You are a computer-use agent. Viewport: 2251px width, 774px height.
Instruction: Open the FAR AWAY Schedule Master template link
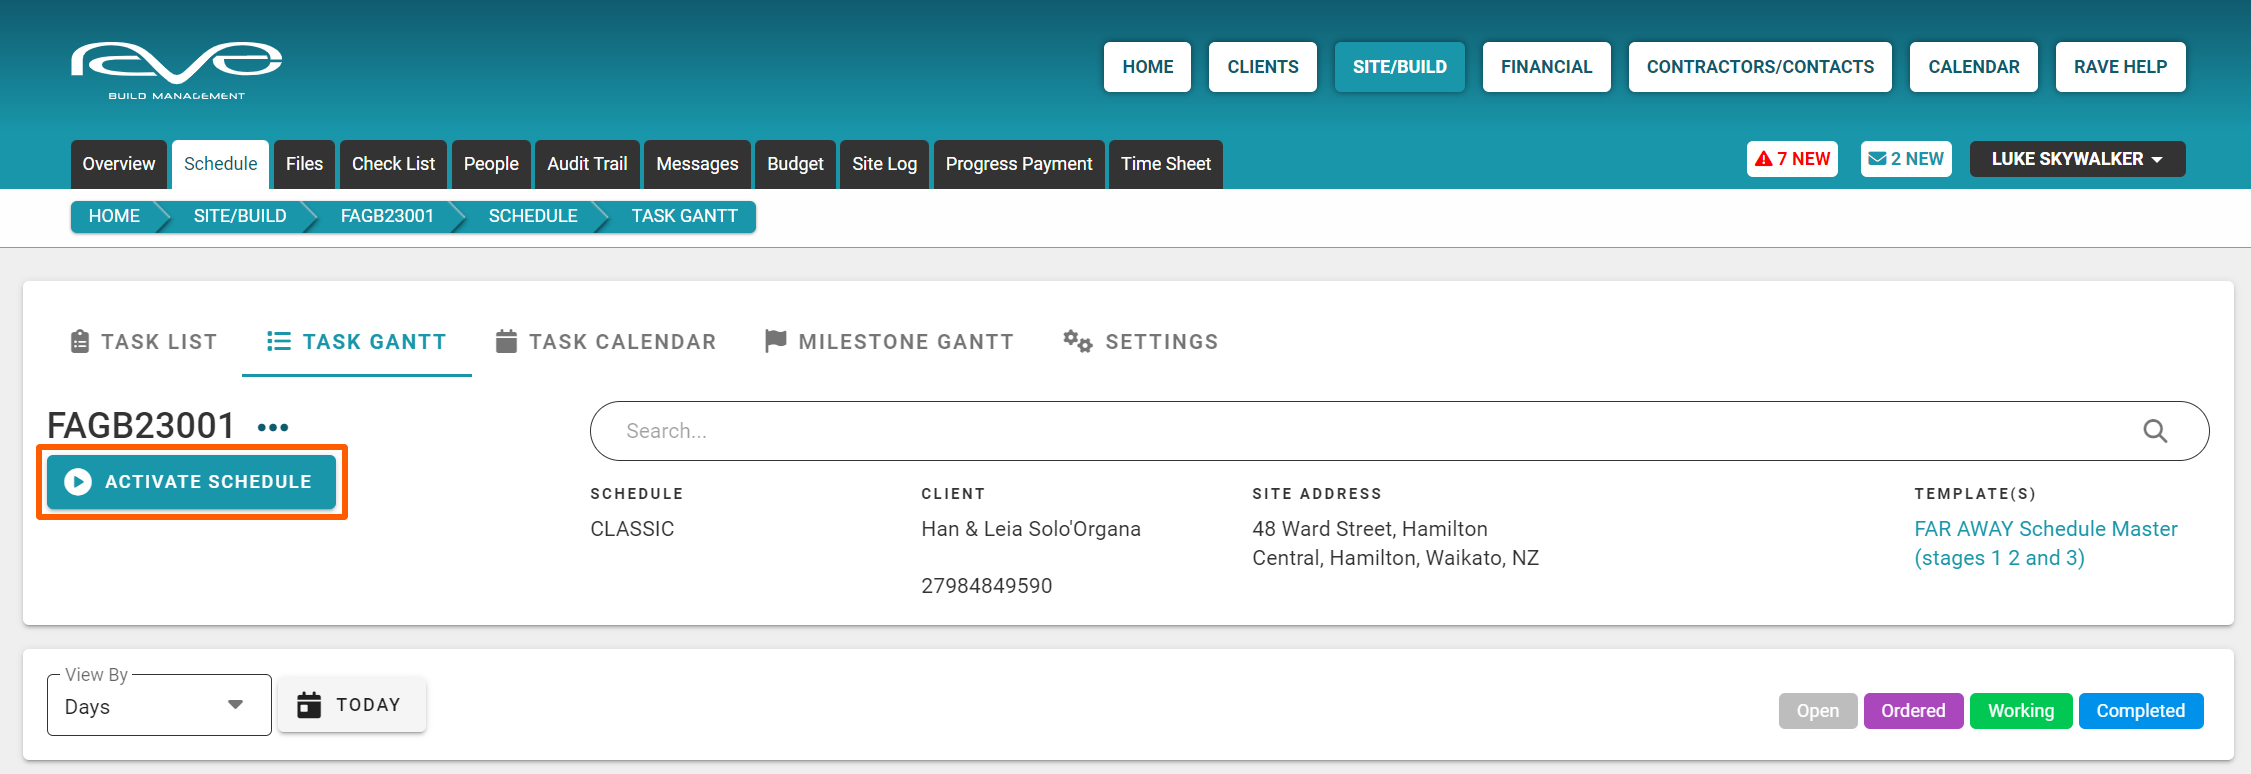2045,543
